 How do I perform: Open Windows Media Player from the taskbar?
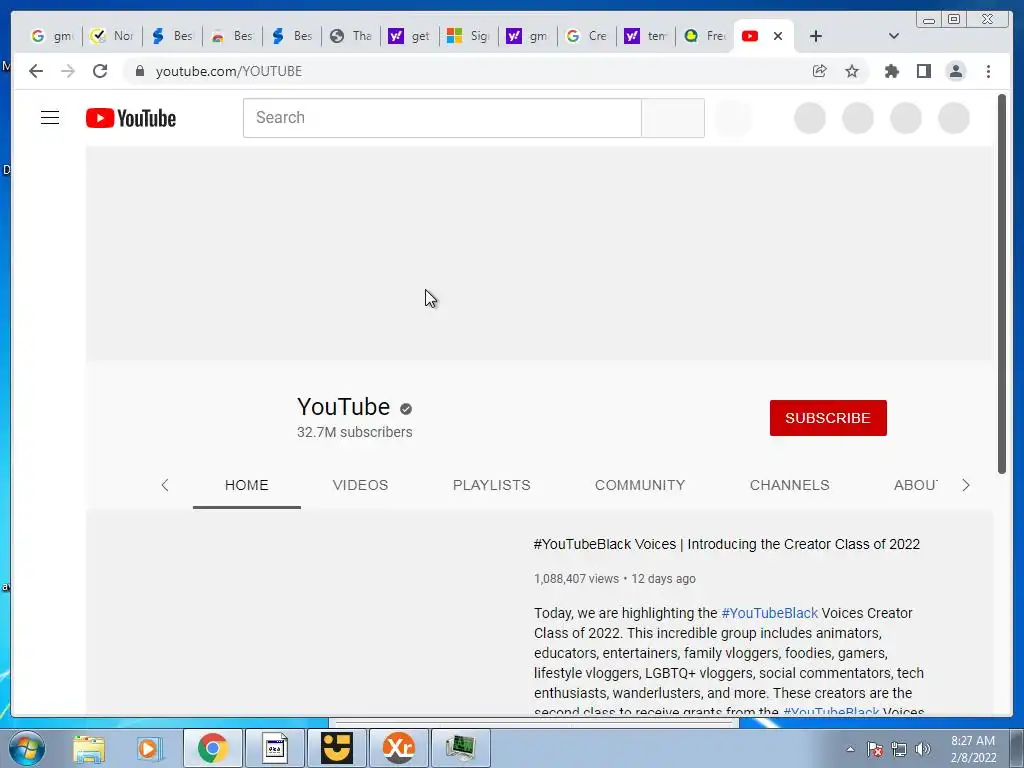coord(149,748)
